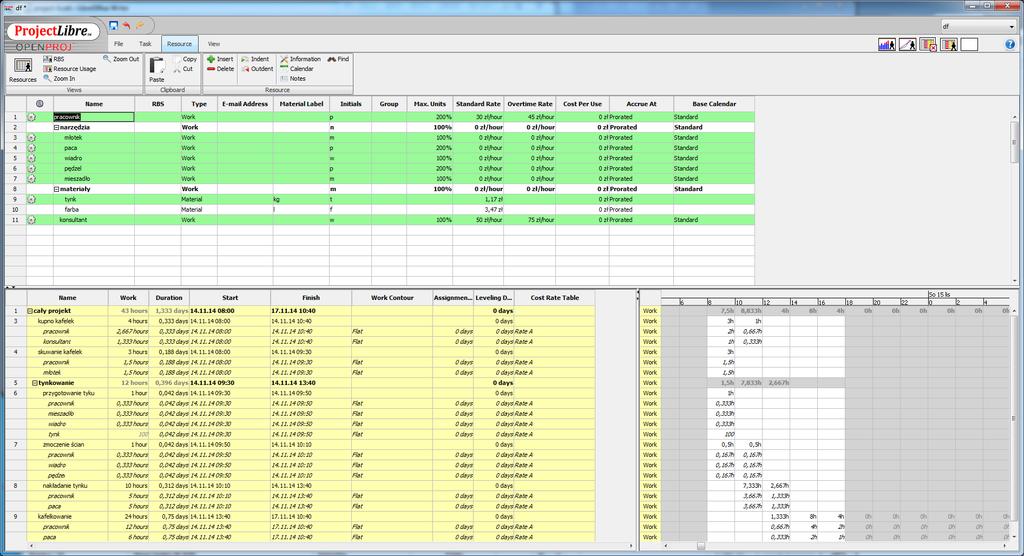Open the df project selector dropdown
Screen dimensions: 1024x556
(978, 27)
